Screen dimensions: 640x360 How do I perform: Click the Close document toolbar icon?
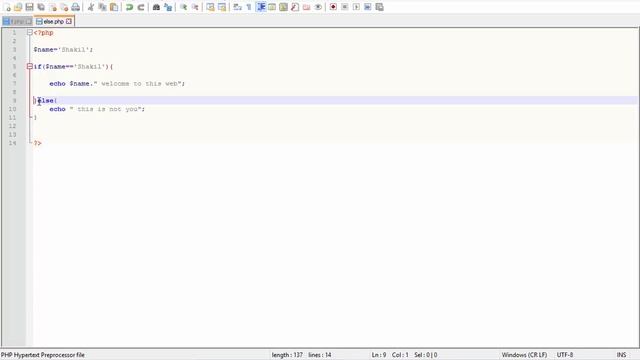[x=53, y=7]
